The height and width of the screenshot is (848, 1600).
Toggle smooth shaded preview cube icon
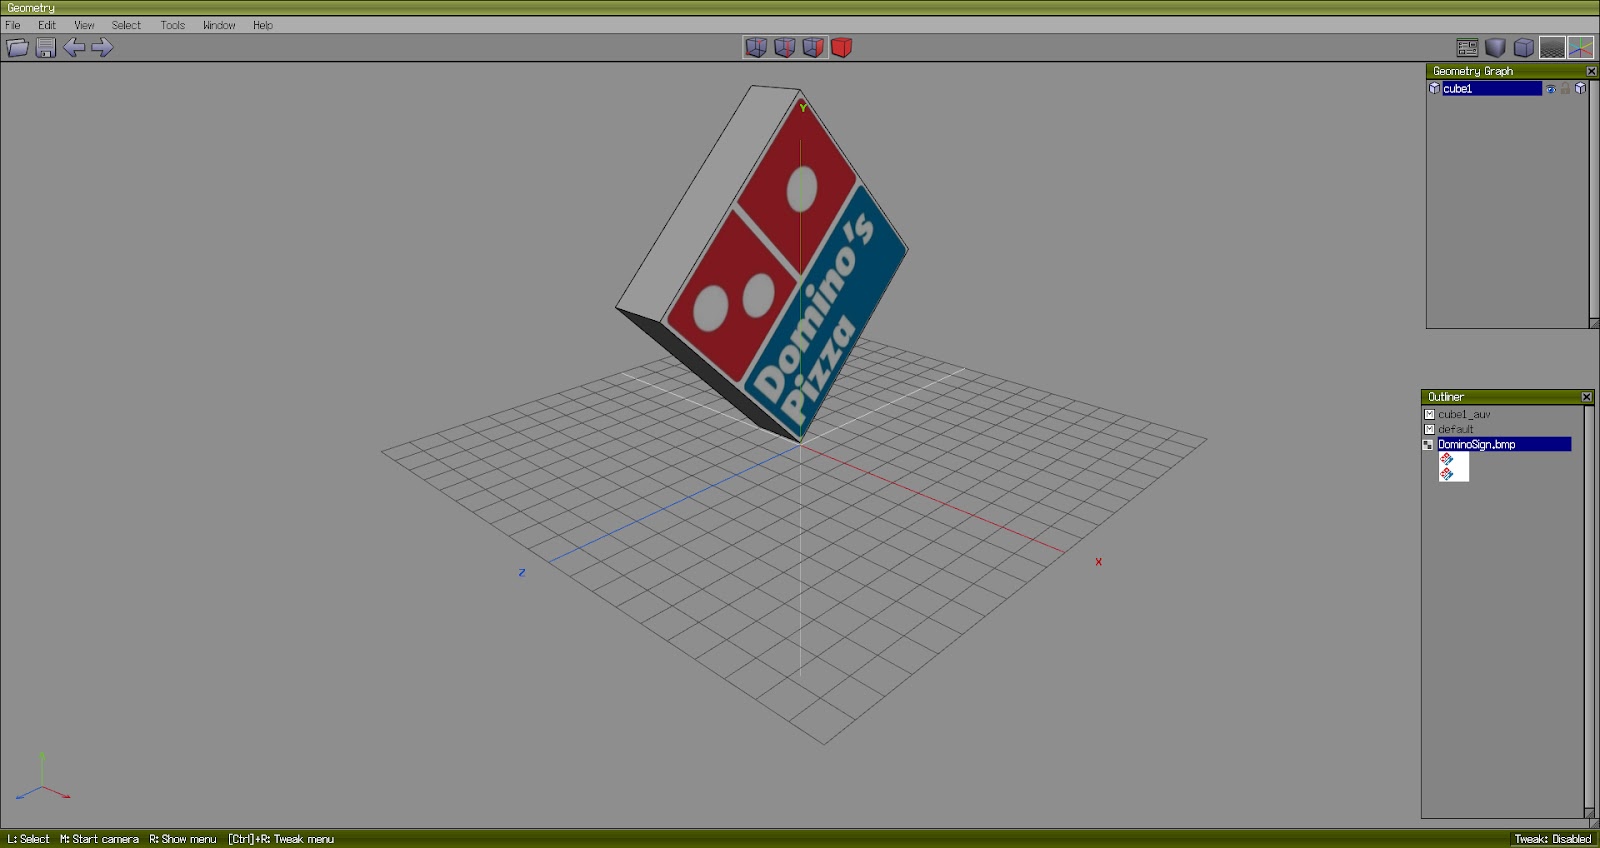coord(1495,47)
